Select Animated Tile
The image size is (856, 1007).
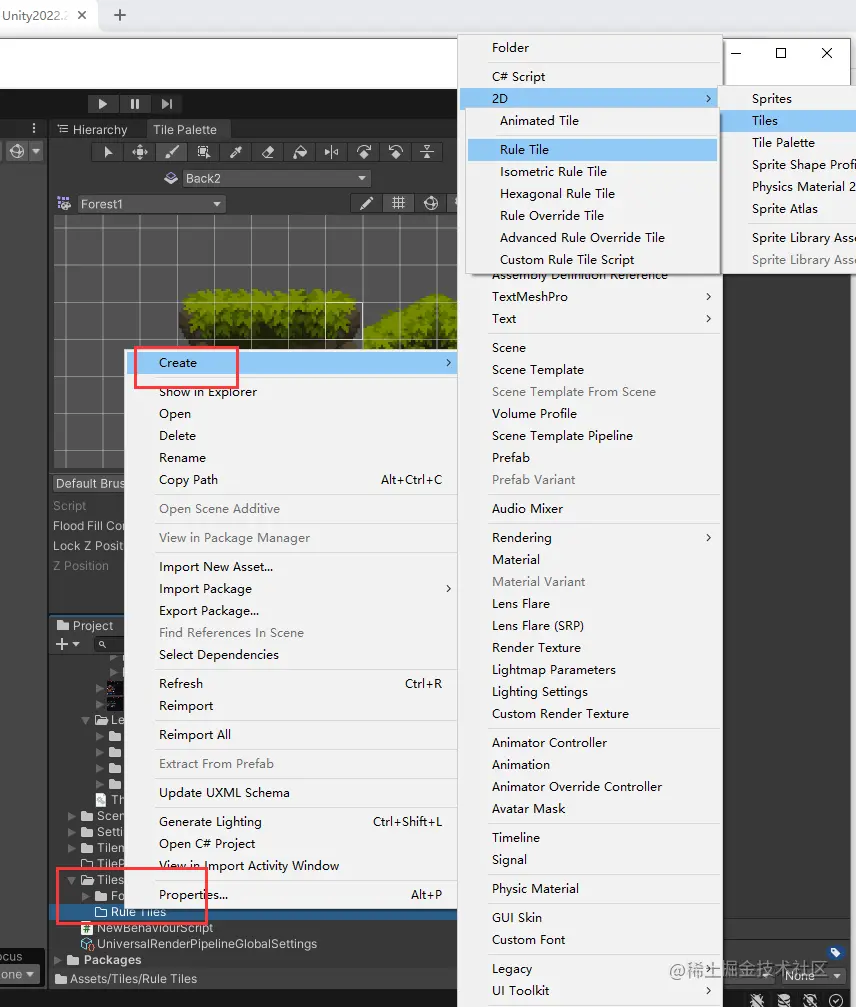click(592, 121)
